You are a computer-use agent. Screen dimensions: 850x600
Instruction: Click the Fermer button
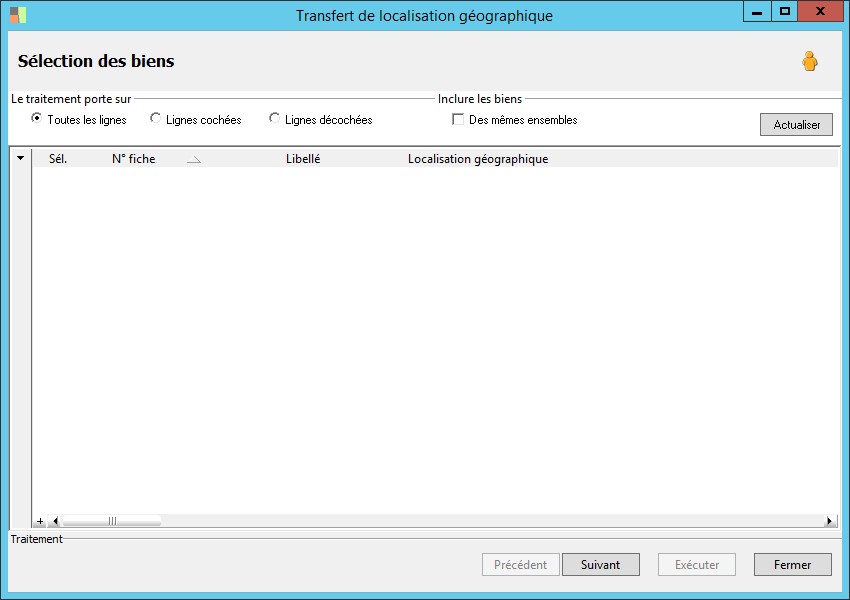click(793, 565)
